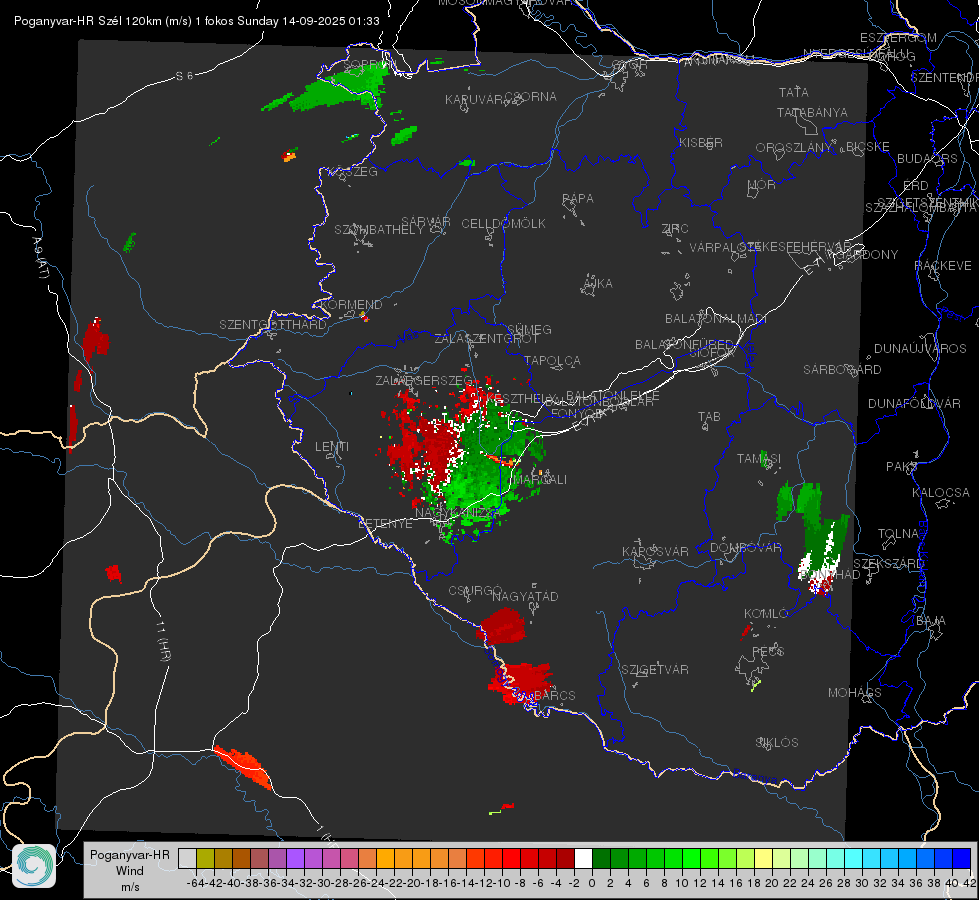Click the BAJA label
This screenshot has height=900, width=979.
931,621
